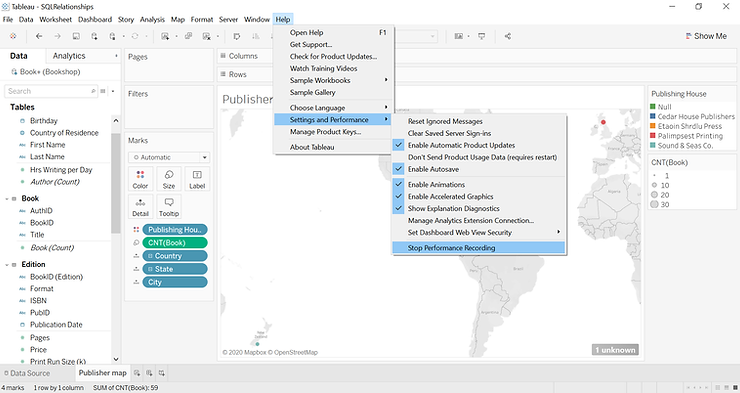This screenshot has width=740, height=393.
Task: Click the new dashboard tab icon
Action: click(x=149, y=373)
